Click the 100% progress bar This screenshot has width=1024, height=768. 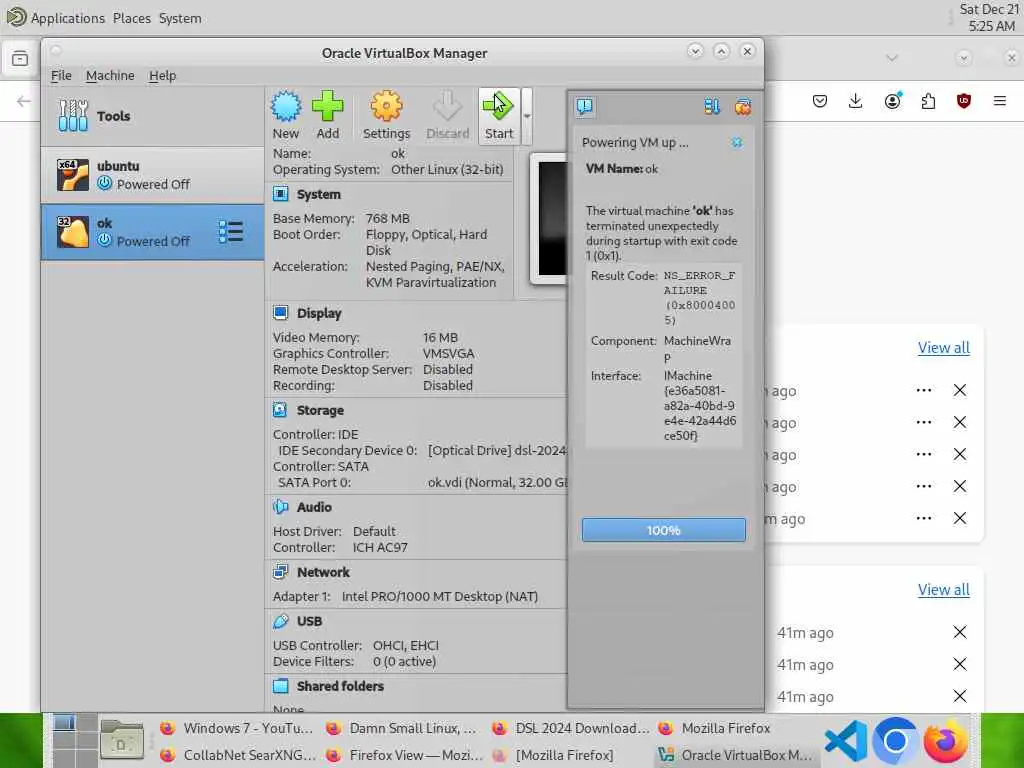click(664, 530)
